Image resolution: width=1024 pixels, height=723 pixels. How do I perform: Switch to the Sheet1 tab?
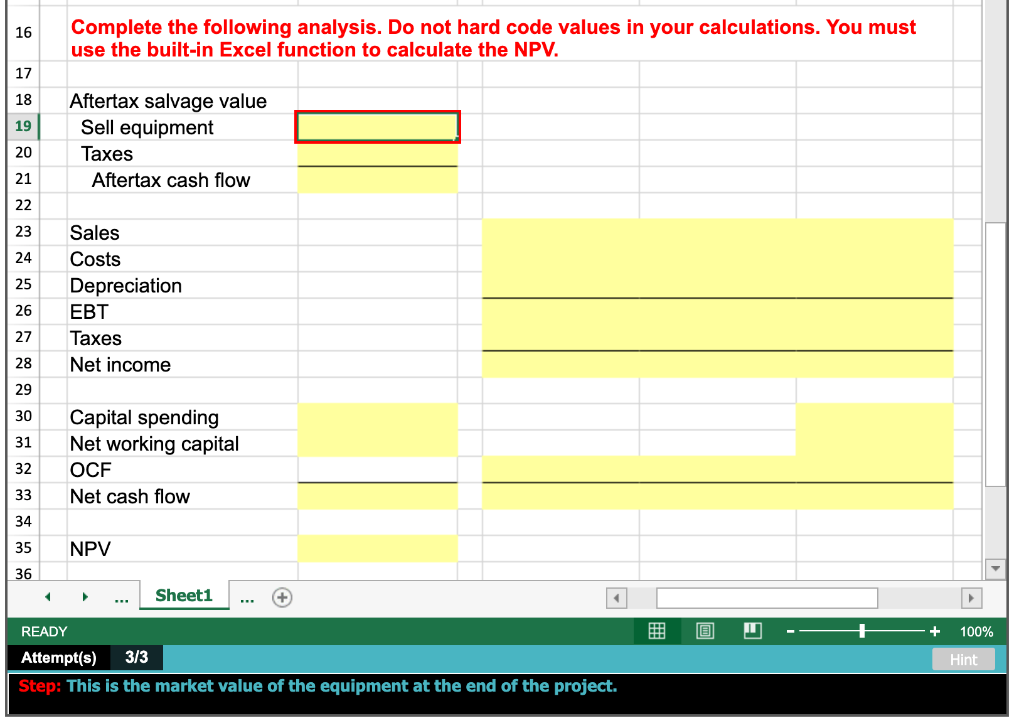[x=184, y=596]
